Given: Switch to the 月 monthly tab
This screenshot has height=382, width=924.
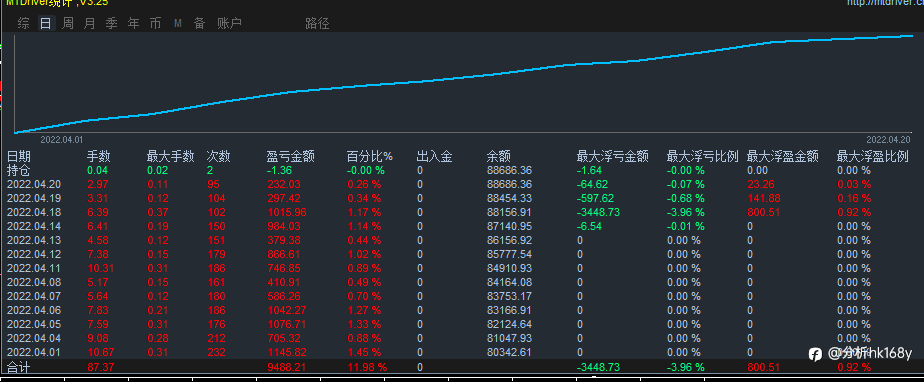Looking at the screenshot, I should (x=90, y=24).
